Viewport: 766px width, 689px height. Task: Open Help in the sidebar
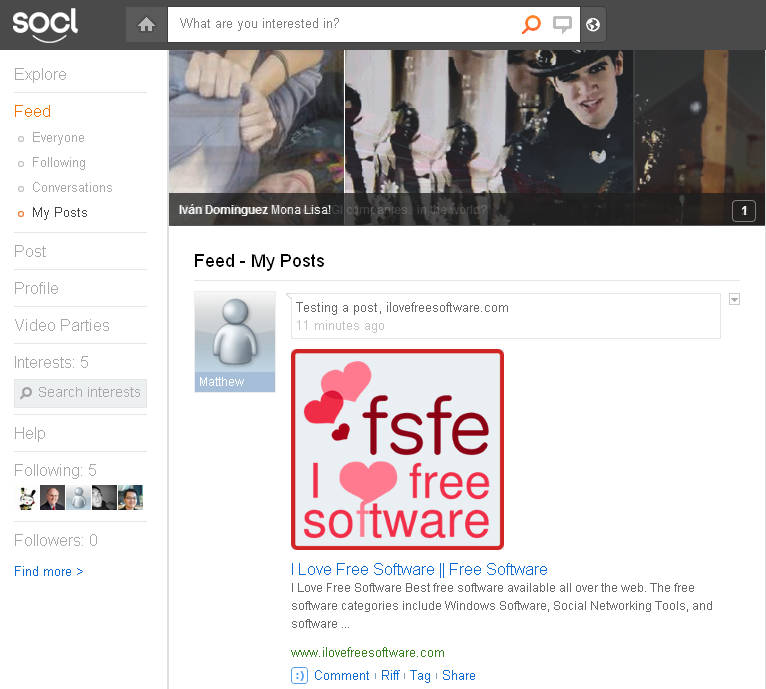pos(30,433)
